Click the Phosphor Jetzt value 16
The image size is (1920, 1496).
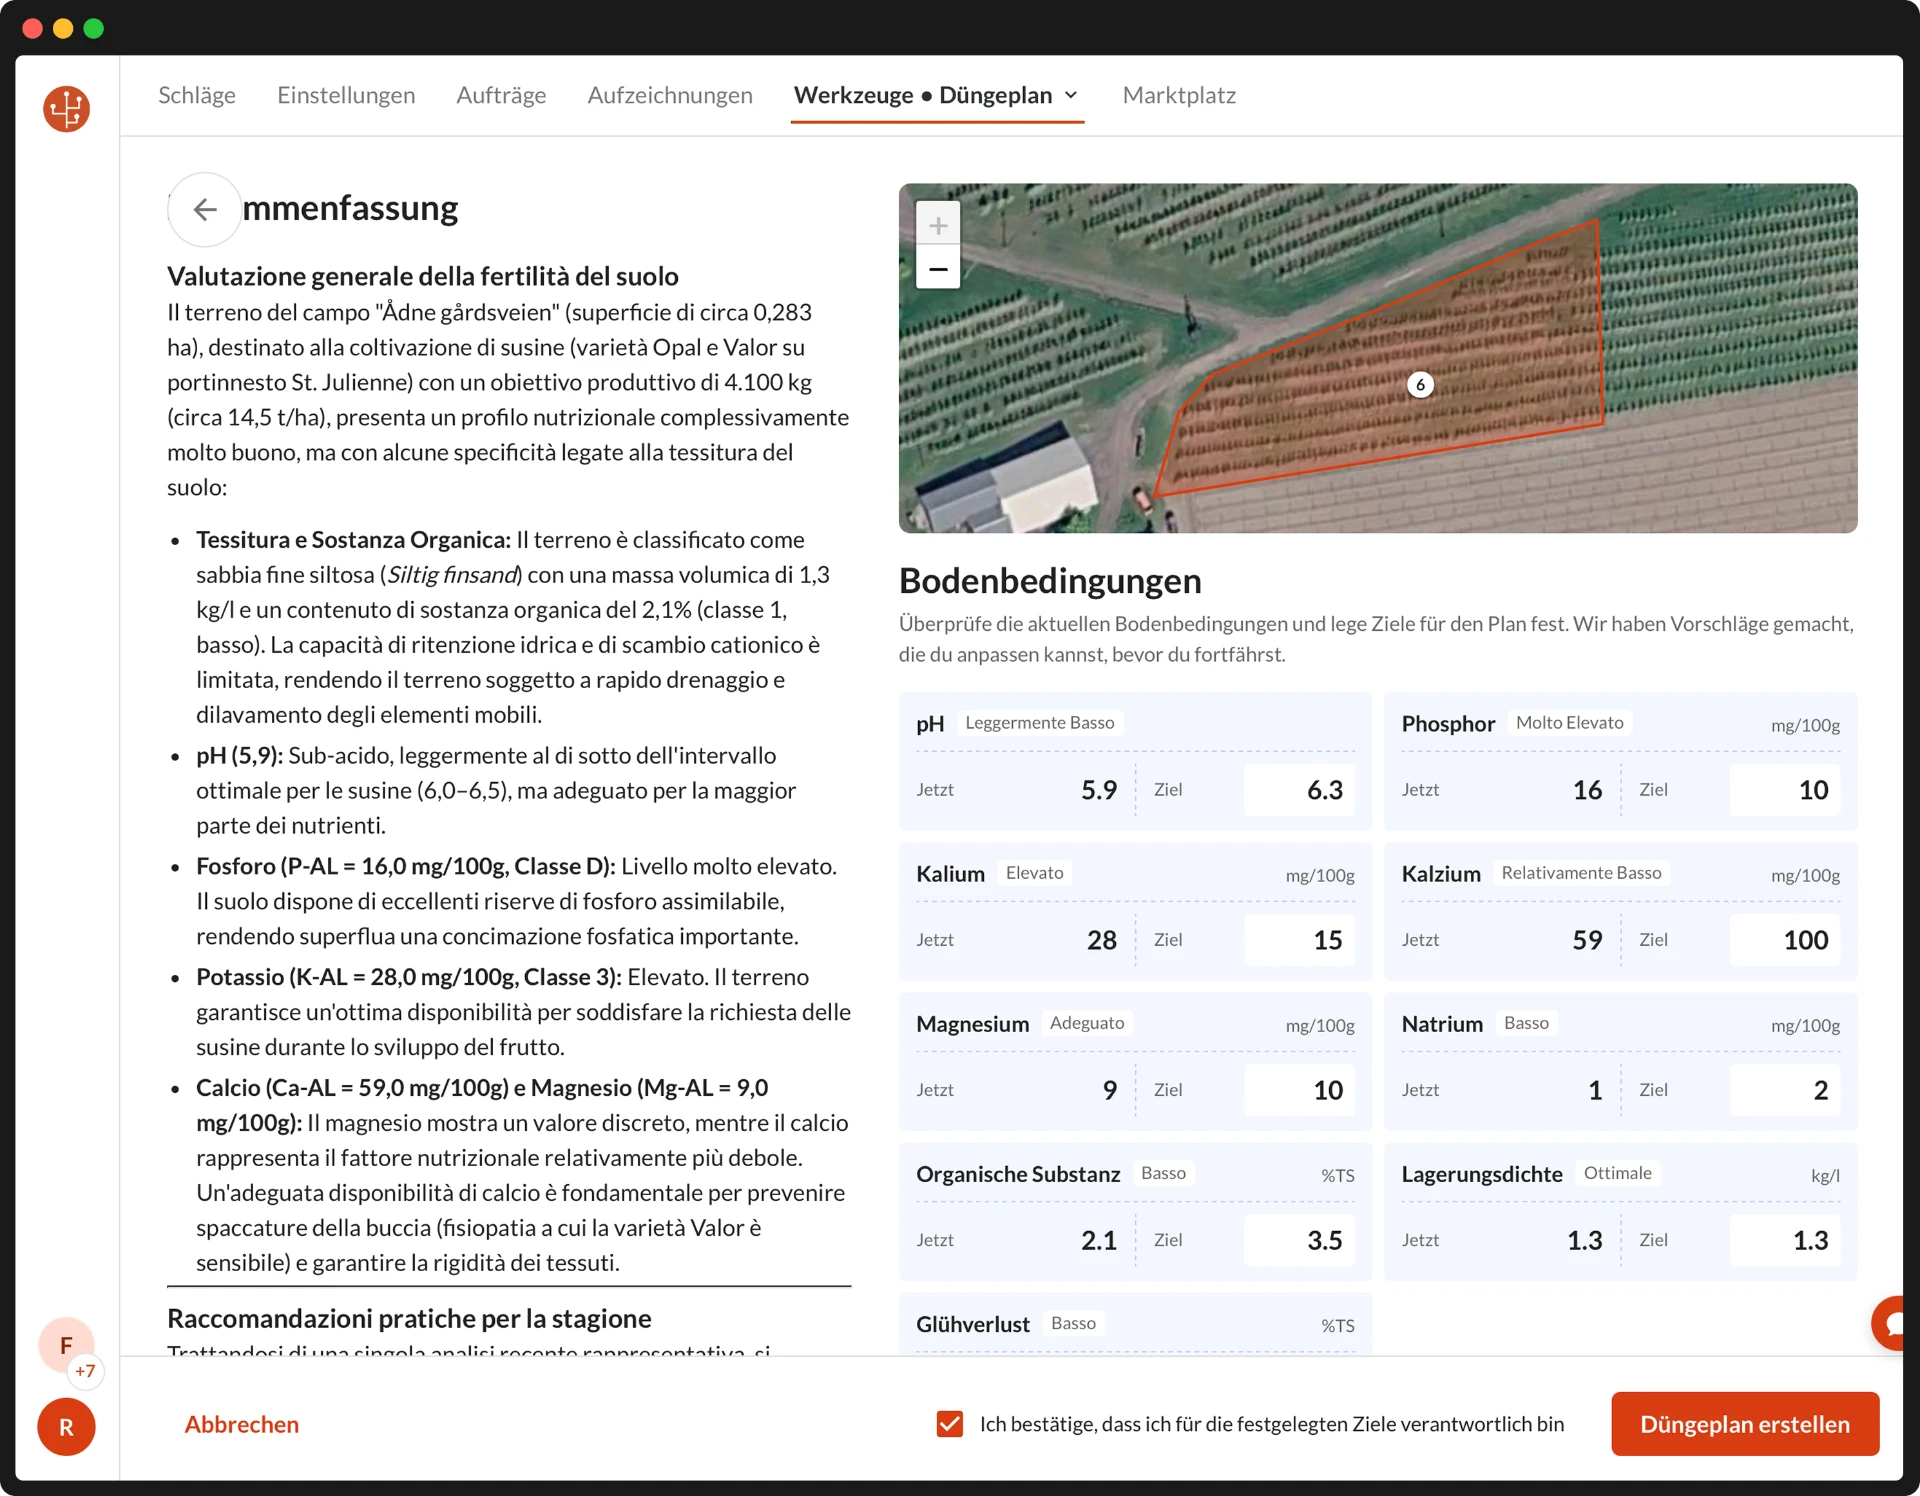click(1587, 790)
